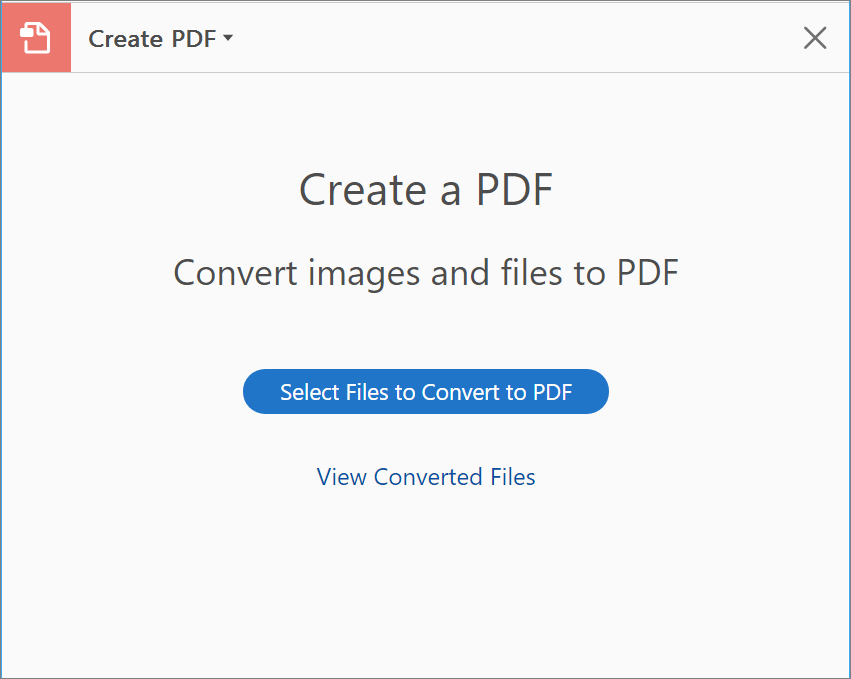Dismiss the Create PDF dialog
This screenshot has height=679, width=851.
pyautogui.click(x=815, y=38)
